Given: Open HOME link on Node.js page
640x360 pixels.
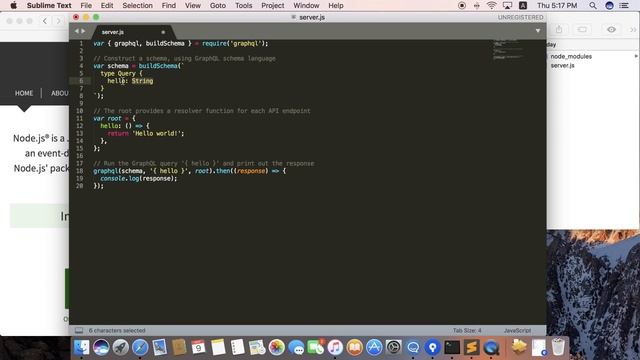Looking at the screenshot, I should (24, 93).
